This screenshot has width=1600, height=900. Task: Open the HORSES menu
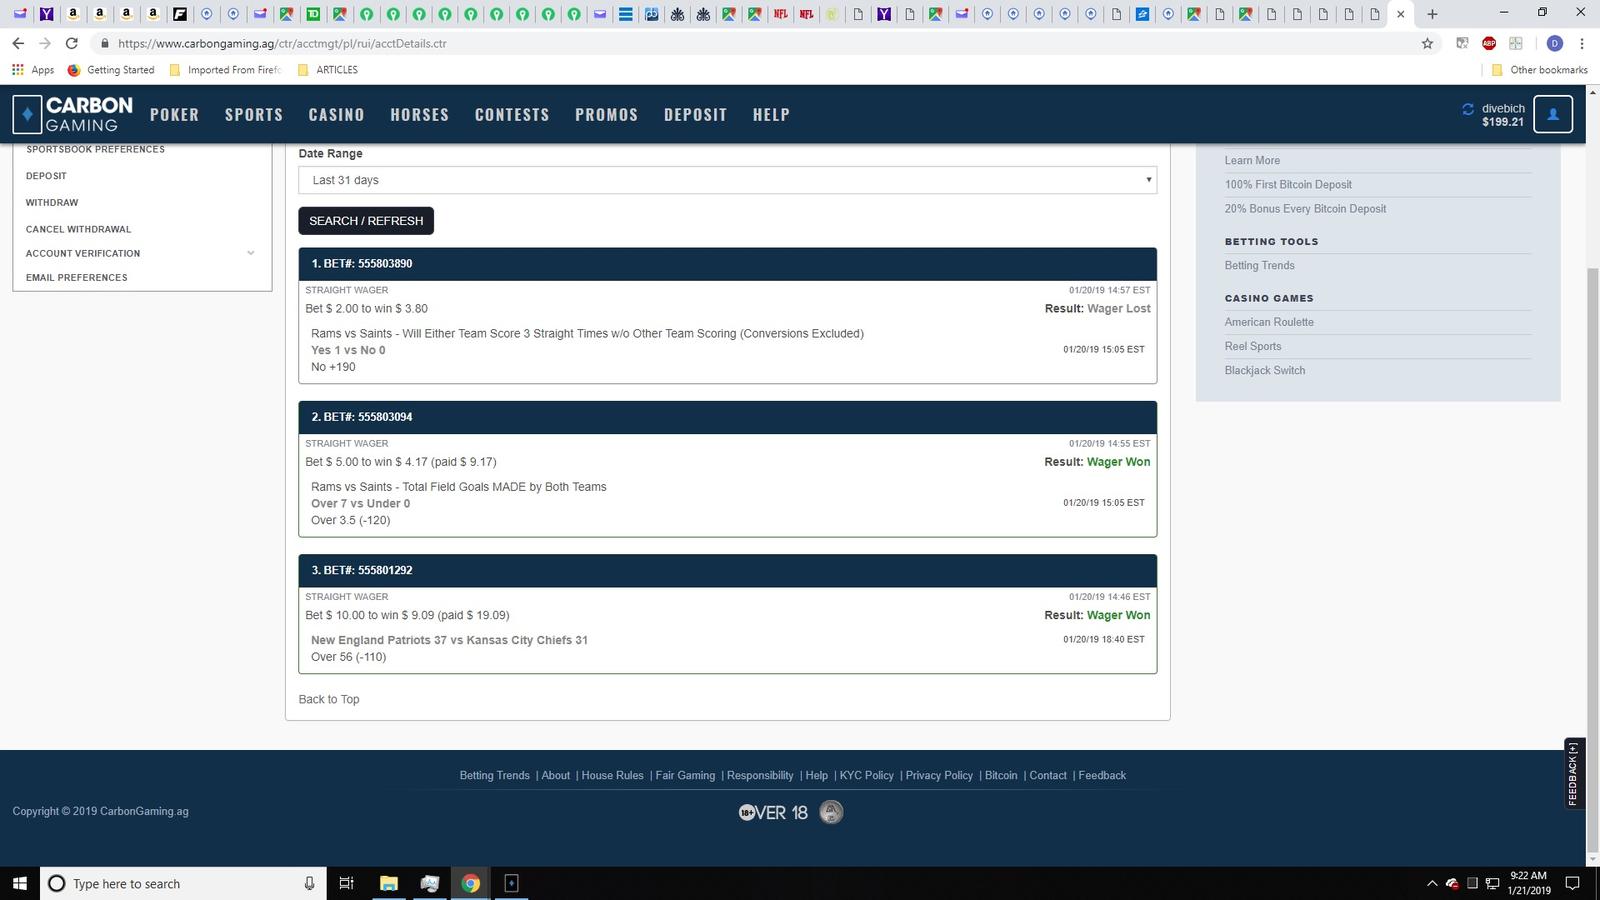point(420,115)
